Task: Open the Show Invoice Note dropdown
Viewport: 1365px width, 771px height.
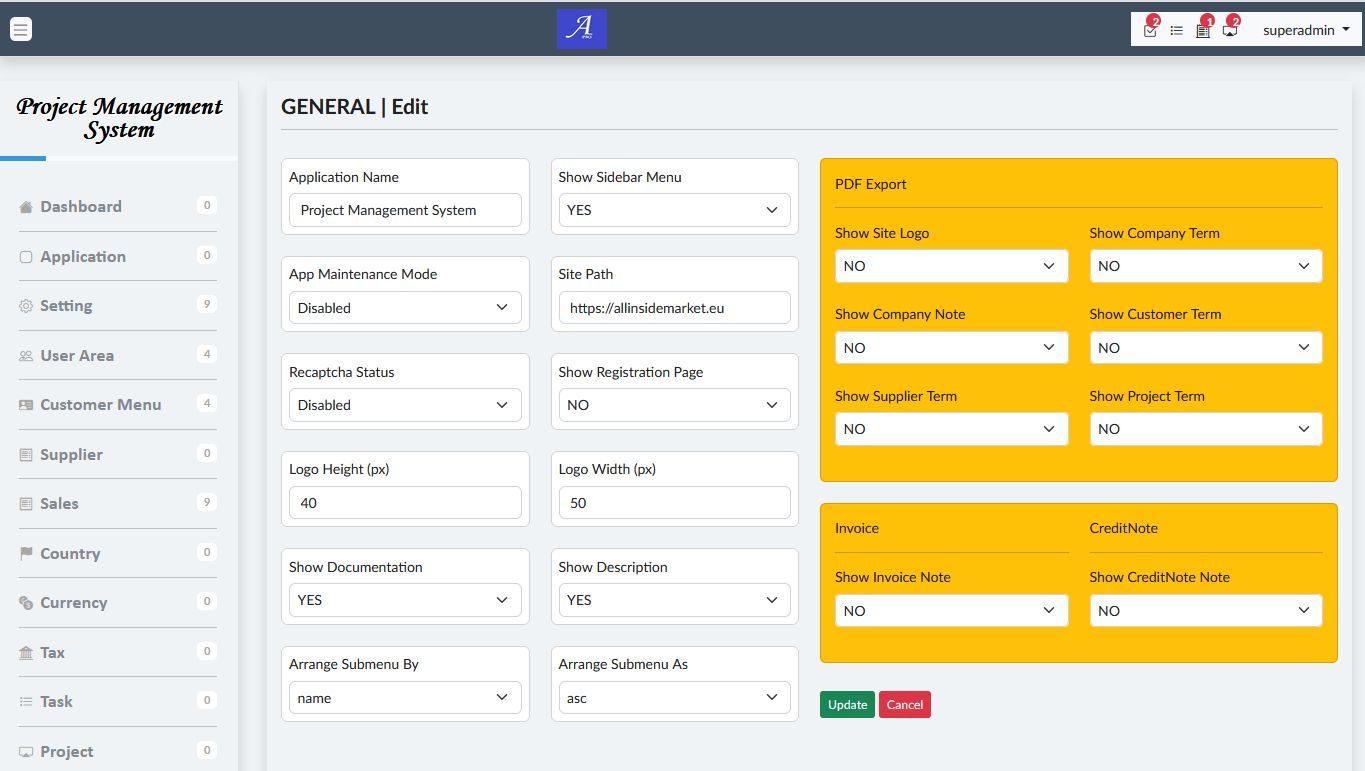Action: tap(952, 610)
